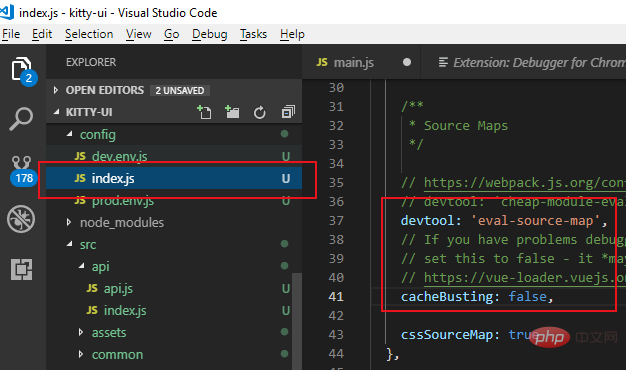Image resolution: width=628 pixels, height=370 pixels.
Task: Expand the OPEN EDITORS section
Action: click(x=56, y=90)
